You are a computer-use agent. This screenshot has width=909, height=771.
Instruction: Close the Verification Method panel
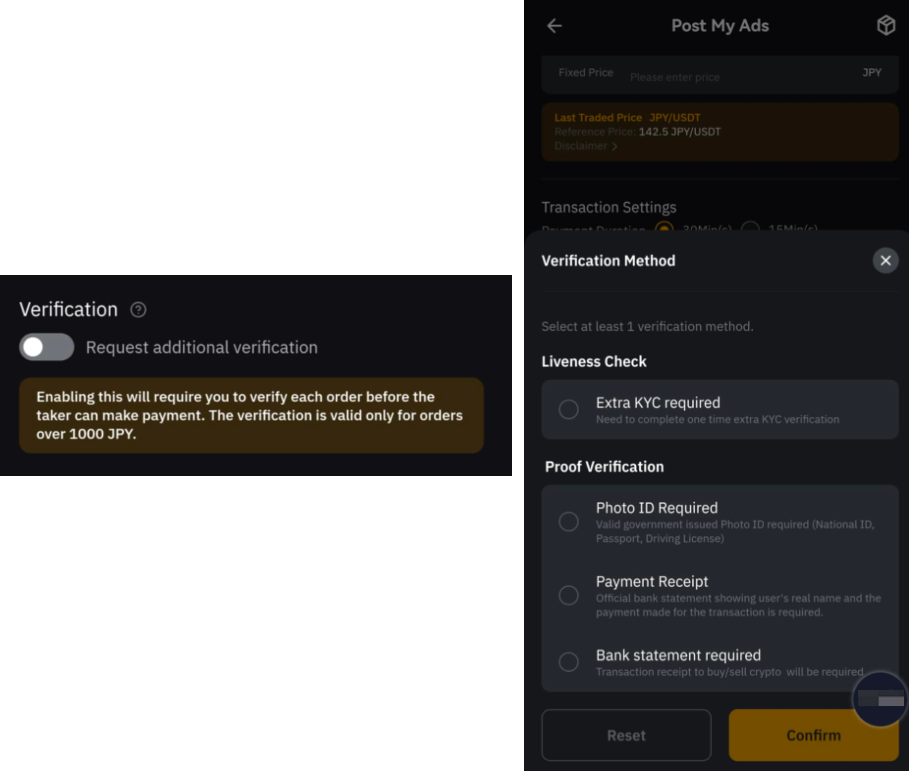[x=885, y=261]
